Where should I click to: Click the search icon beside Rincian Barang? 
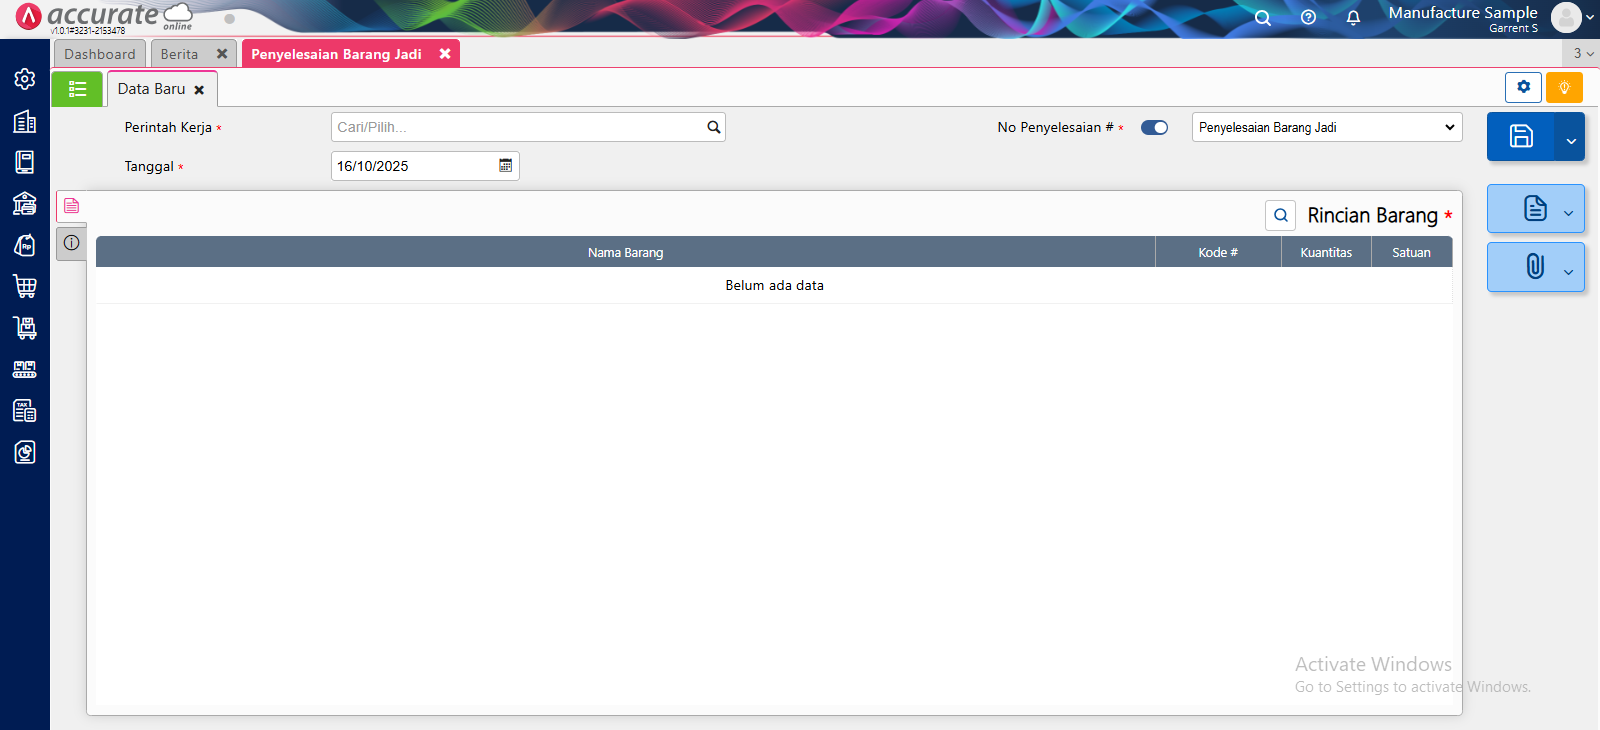click(1280, 216)
